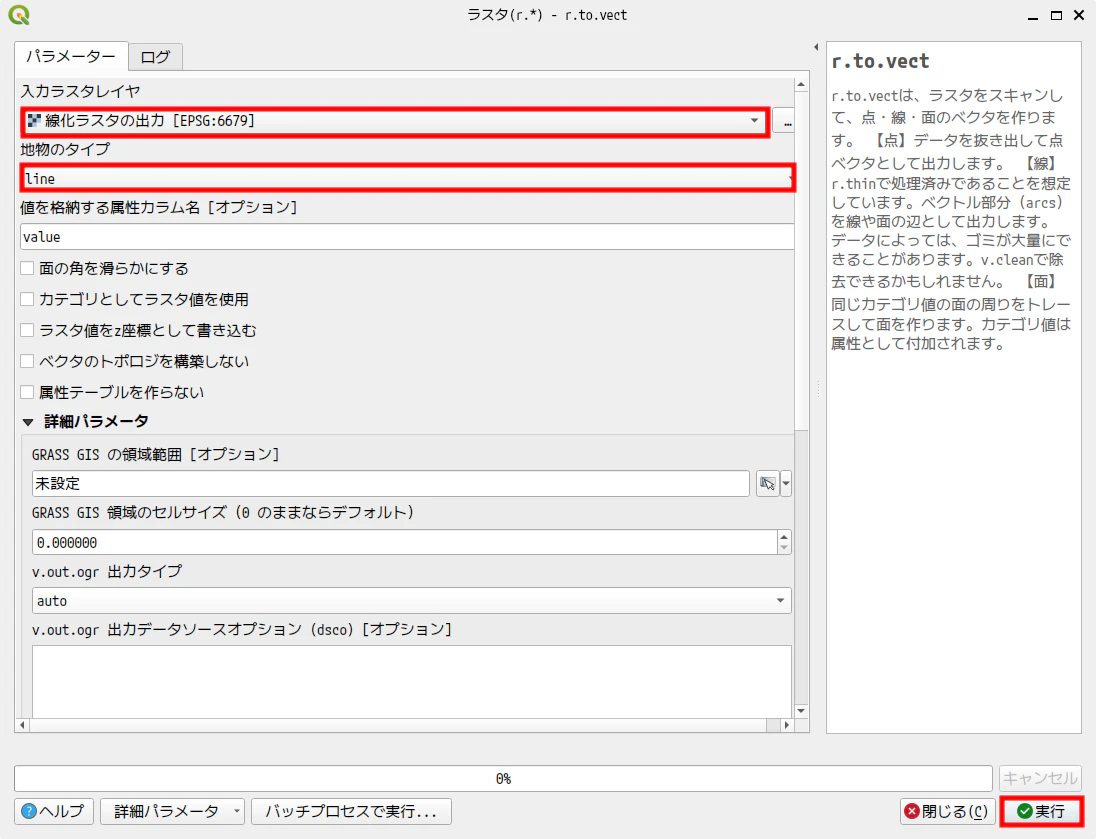The width and height of the screenshot is (1096, 839).
Task: Click the ヘルプ button
Action: click(x=53, y=811)
